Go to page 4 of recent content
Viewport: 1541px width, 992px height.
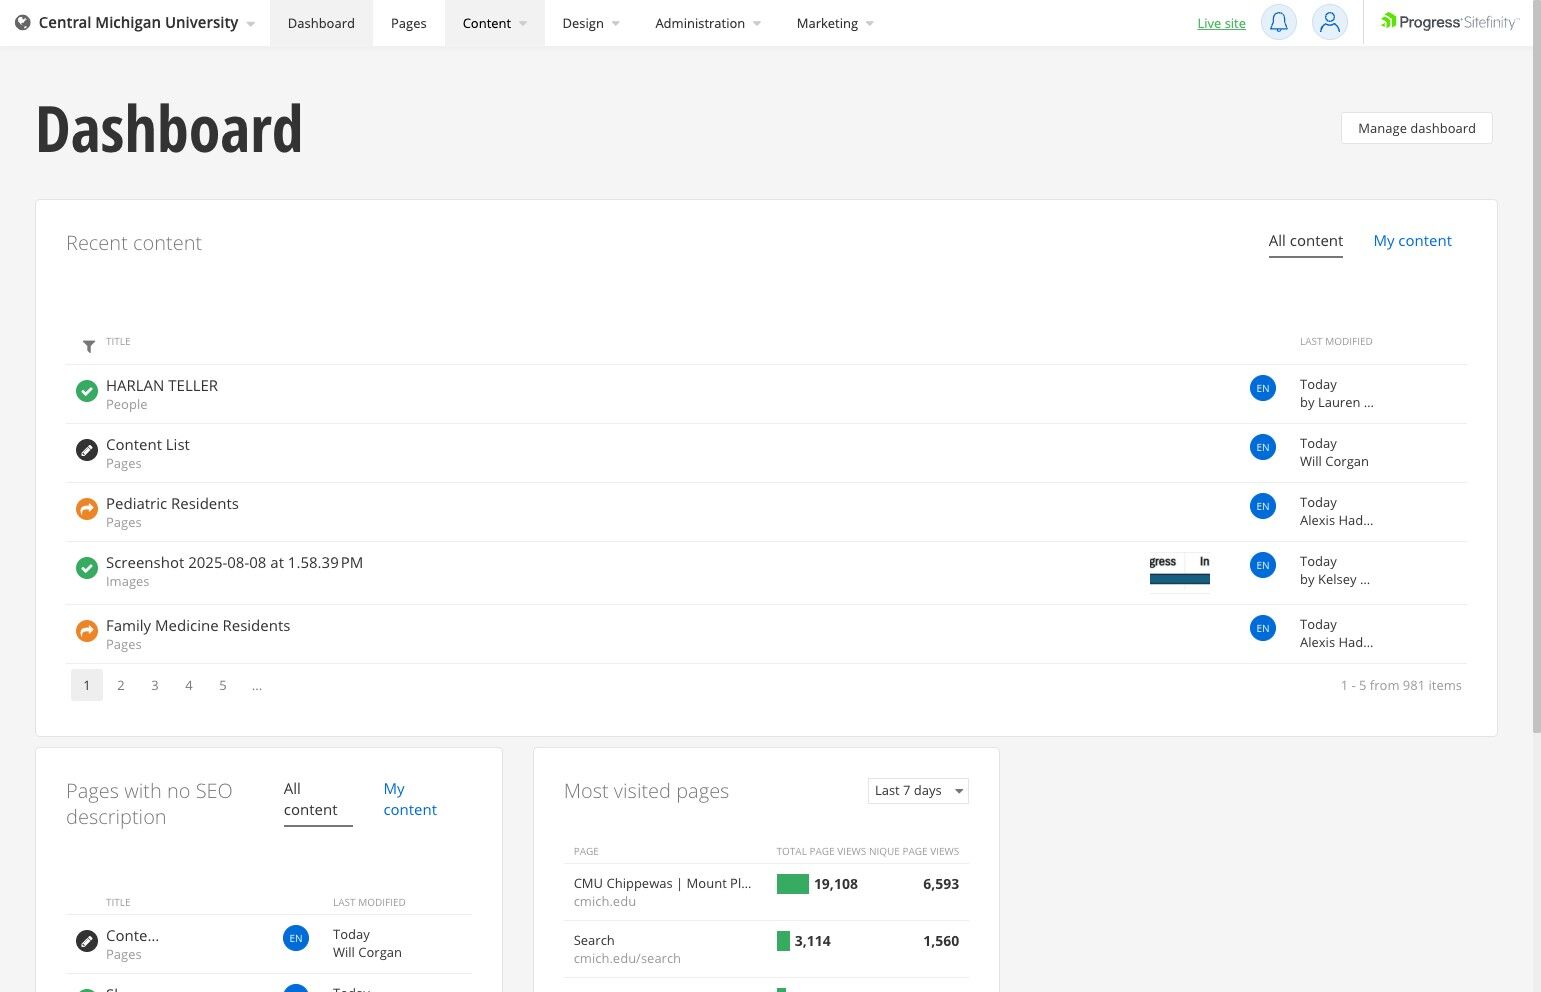point(189,685)
